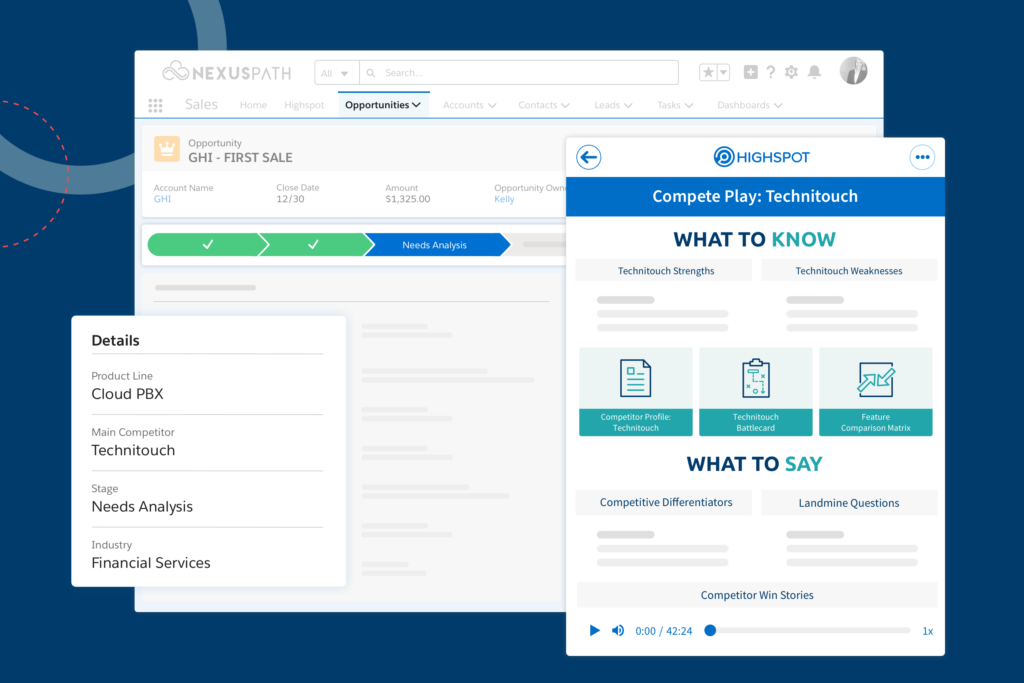Open Highspot more options ellipsis
This screenshot has width=1024, height=683.
tap(922, 157)
